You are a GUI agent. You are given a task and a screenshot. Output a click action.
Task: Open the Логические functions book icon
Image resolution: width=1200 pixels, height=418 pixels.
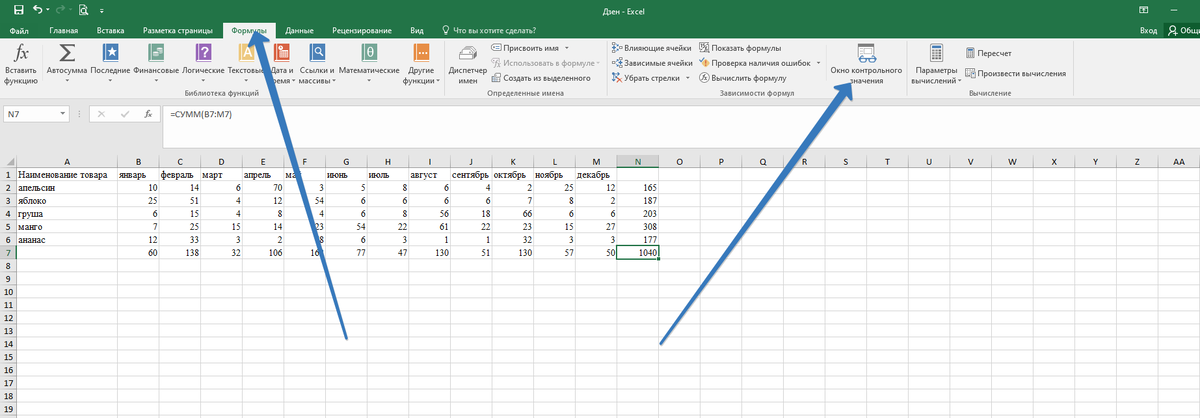click(x=203, y=54)
